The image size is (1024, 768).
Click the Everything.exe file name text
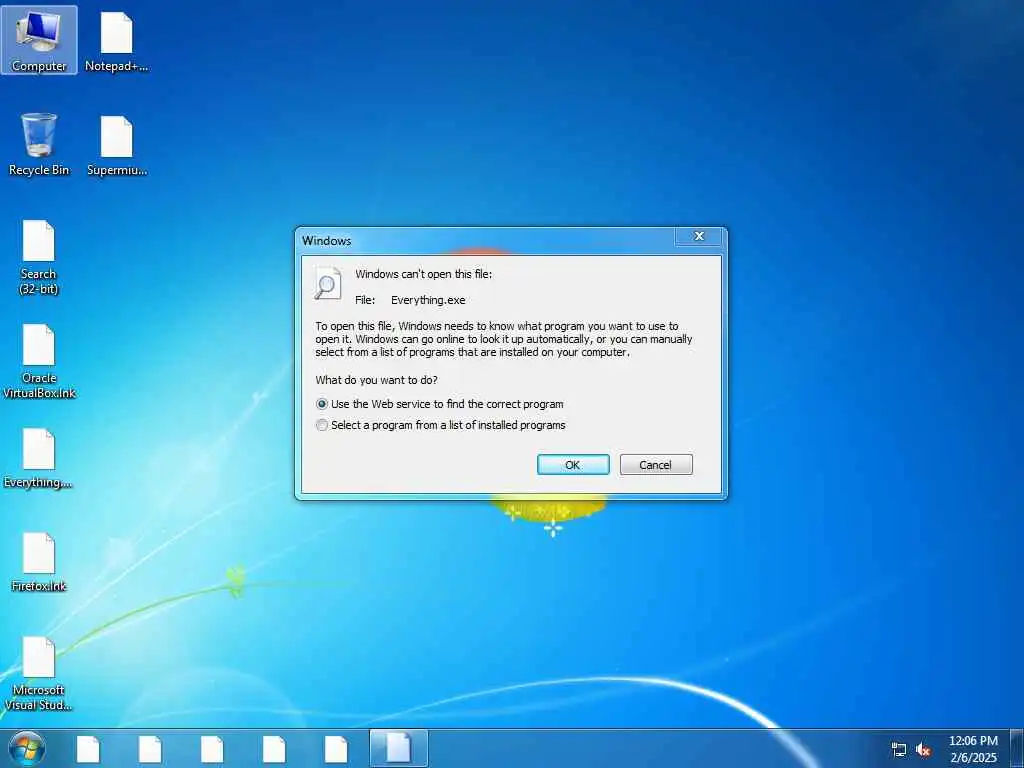[x=428, y=300]
